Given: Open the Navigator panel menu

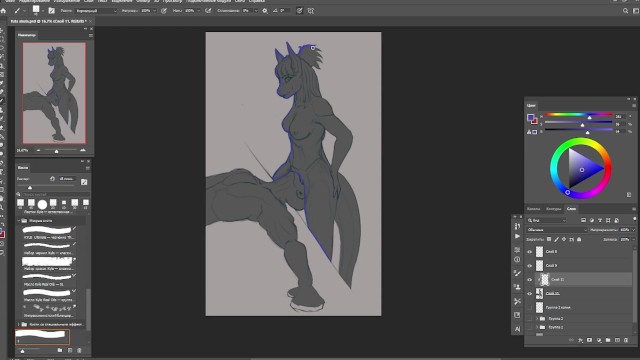Looking at the screenshot, I should coord(91,36).
